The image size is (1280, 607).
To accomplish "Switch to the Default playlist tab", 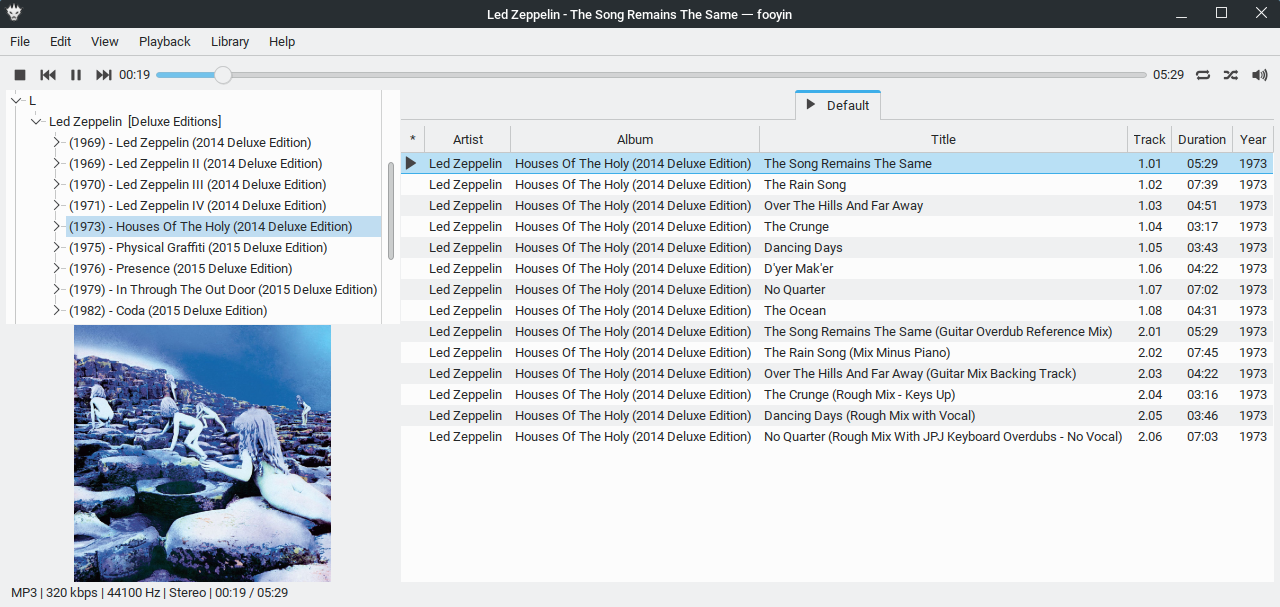I will (x=838, y=105).
